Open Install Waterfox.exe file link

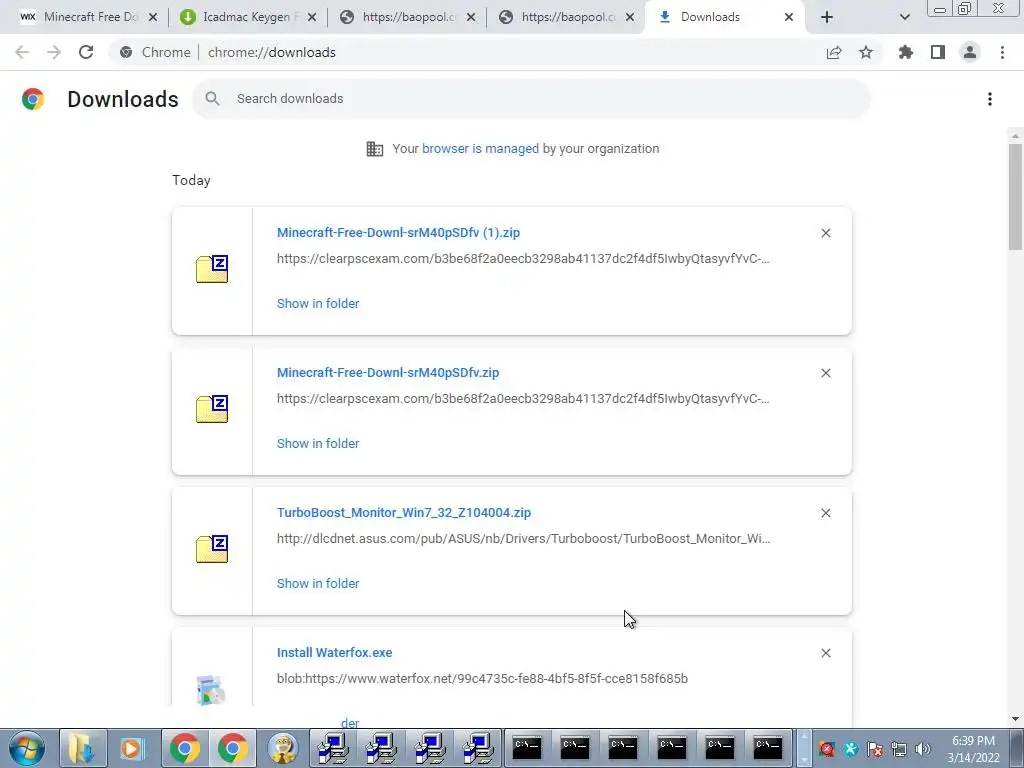pyautogui.click(x=334, y=652)
